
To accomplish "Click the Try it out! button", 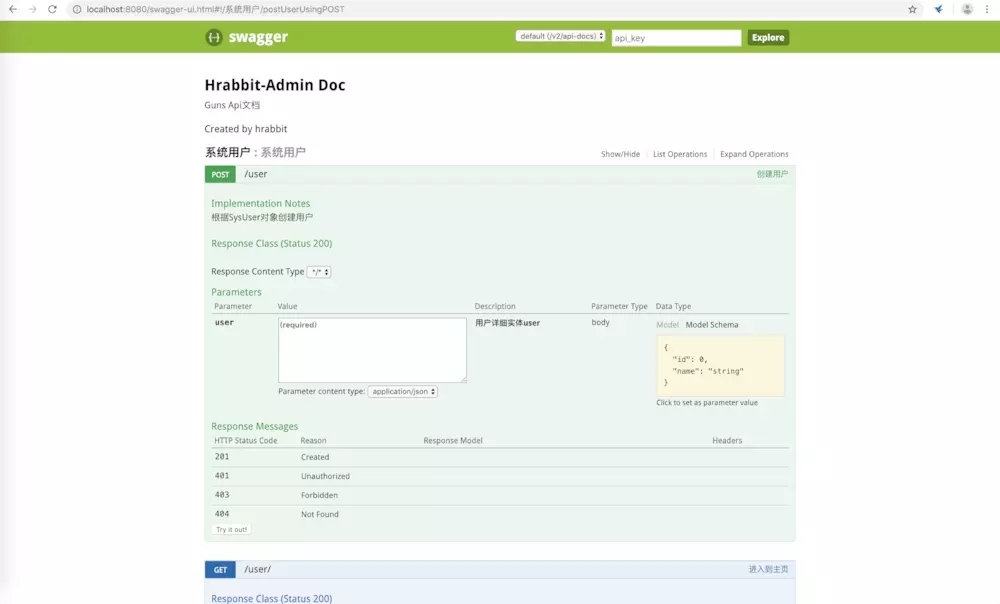I will coord(232,529).
